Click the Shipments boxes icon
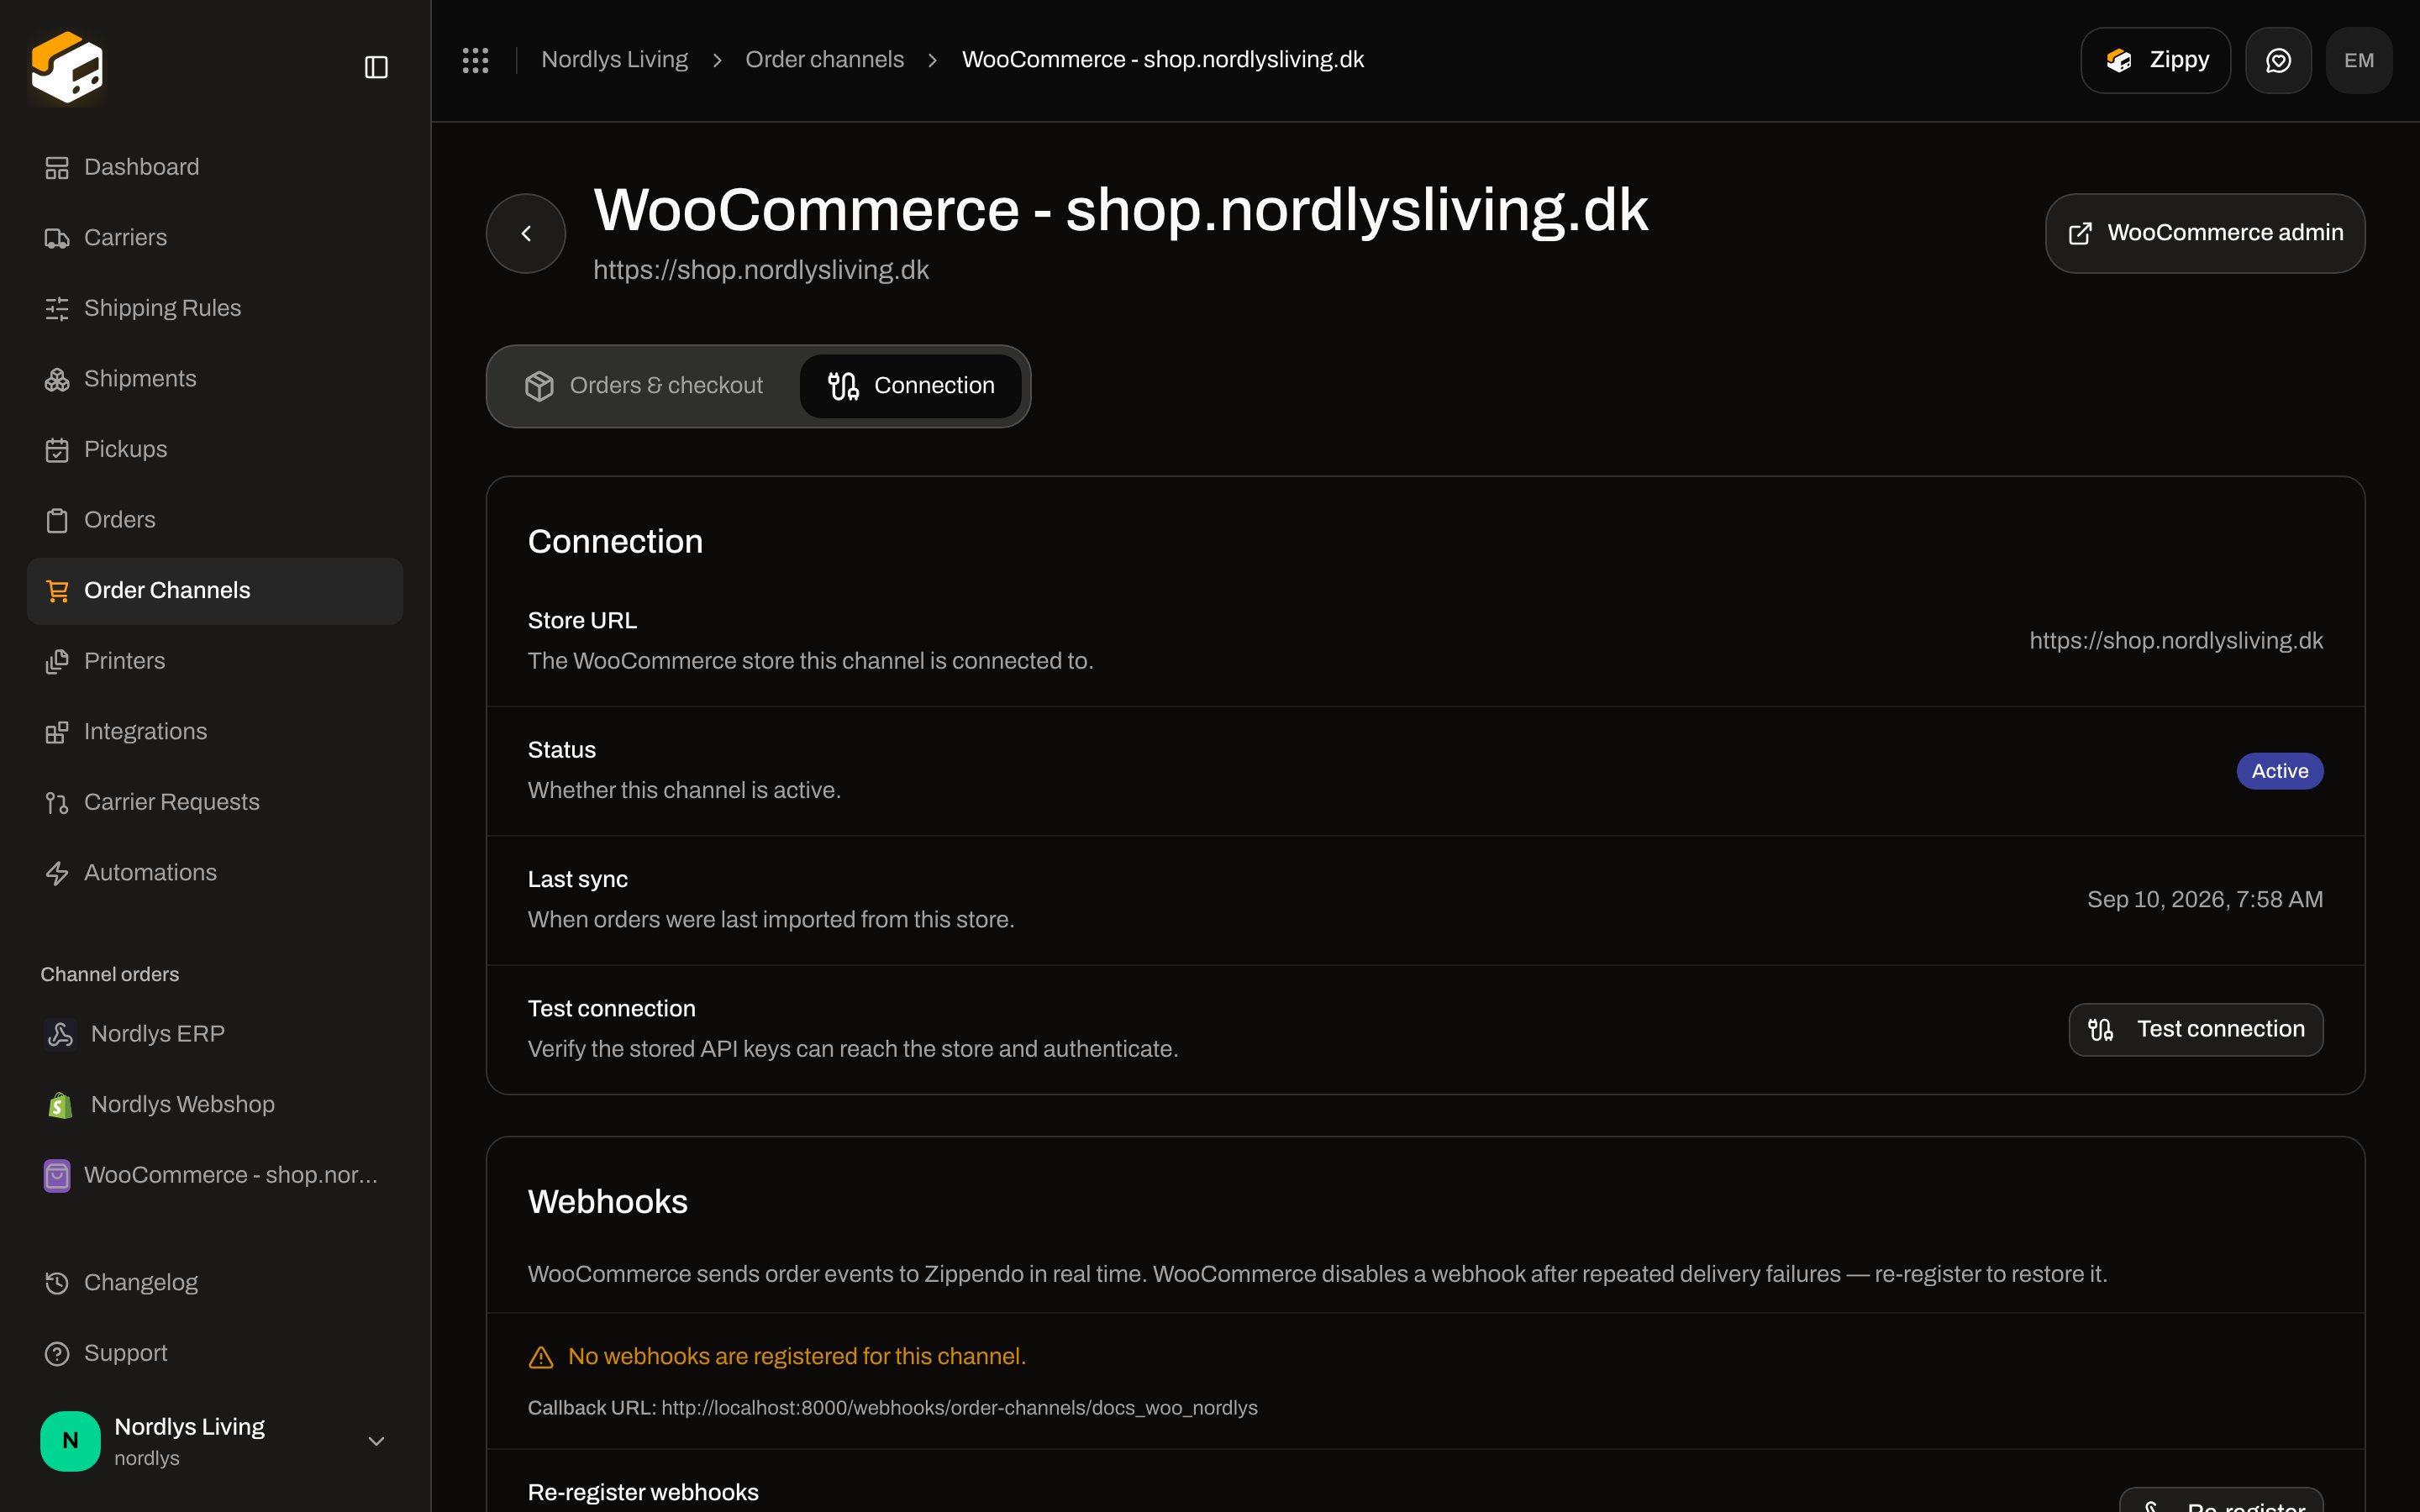 point(57,380)
